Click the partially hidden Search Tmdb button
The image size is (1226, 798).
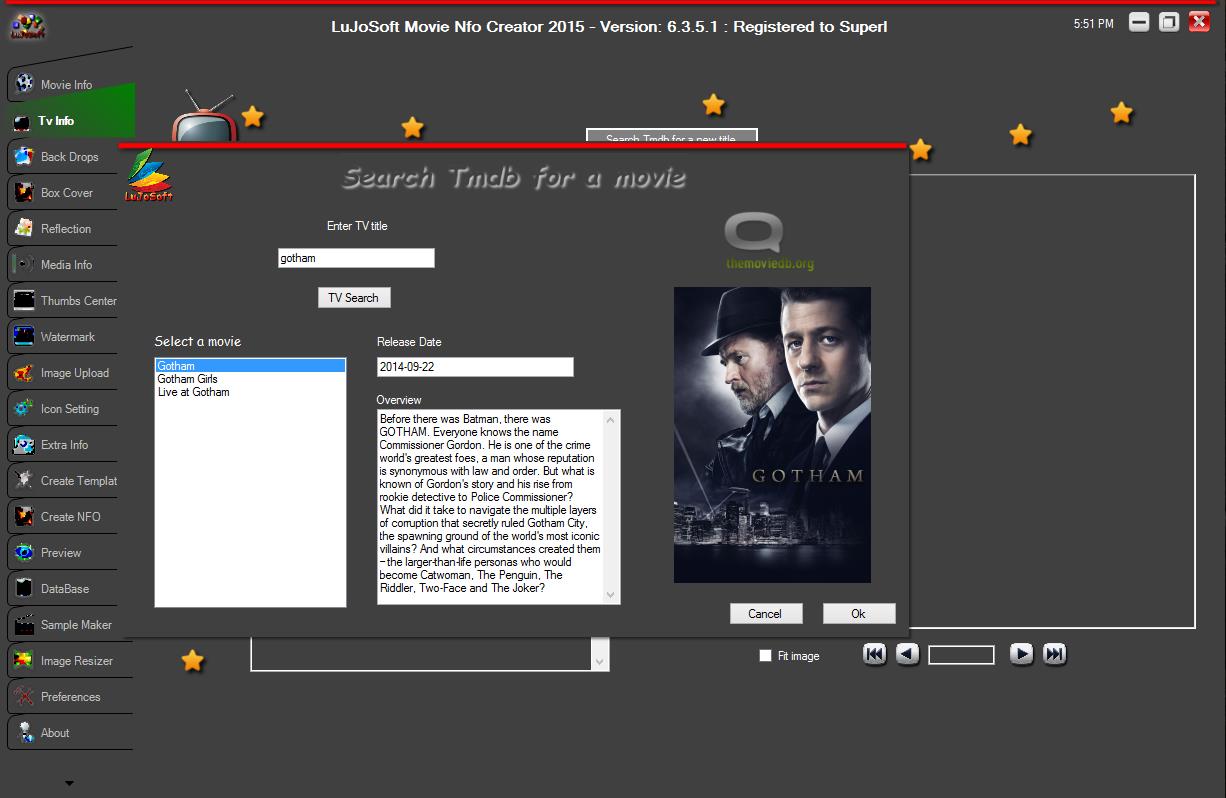click(671, 136)
